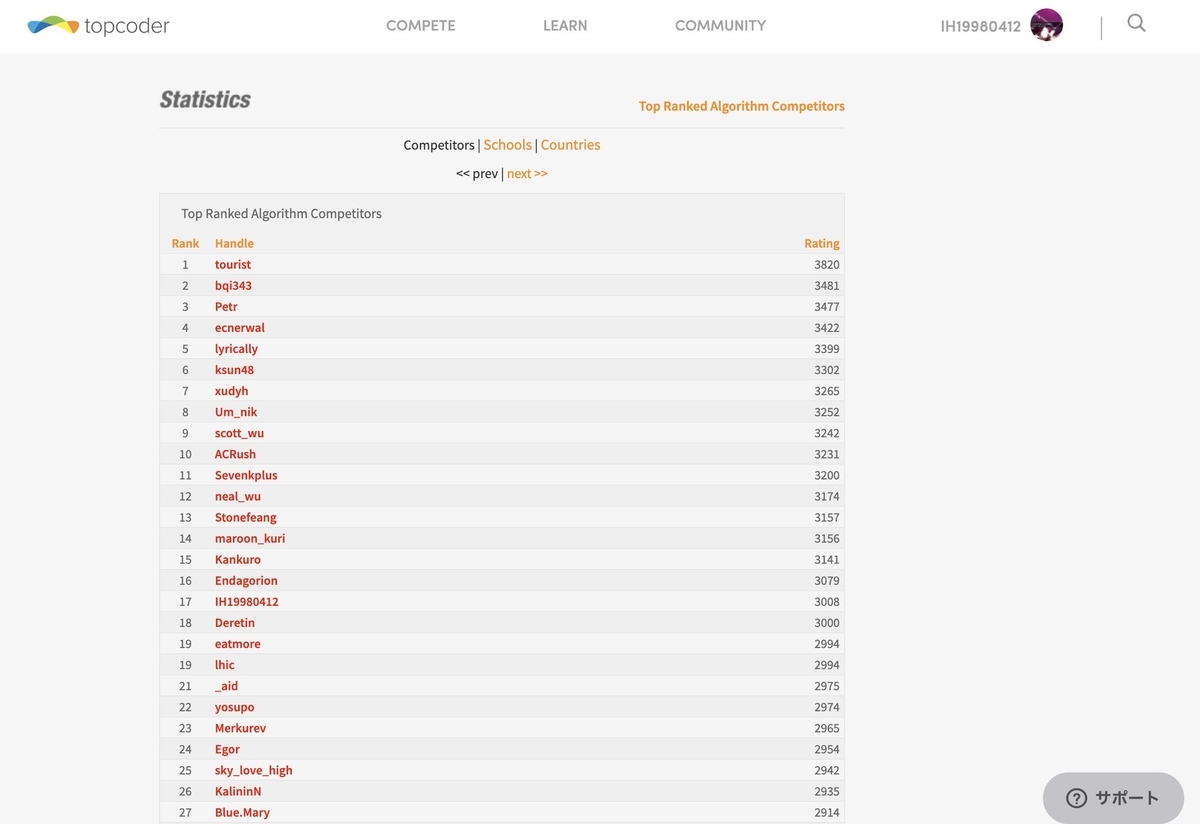Open eatmore's profile

(238, 644)
